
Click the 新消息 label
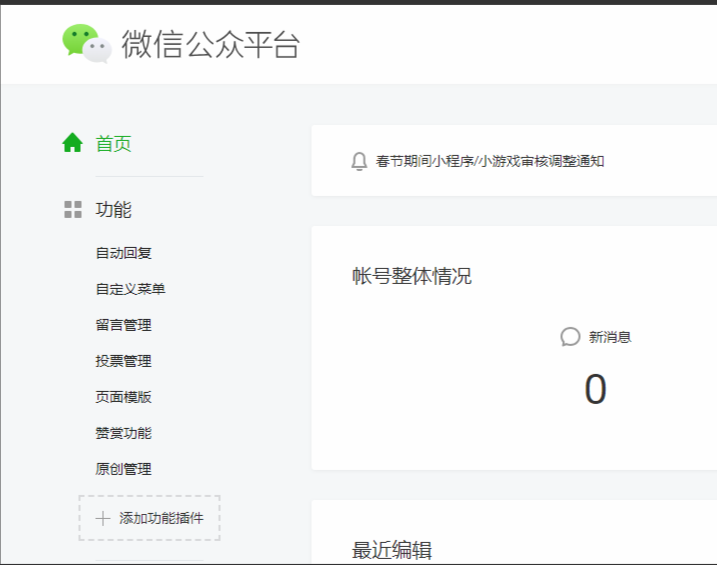(x=610, y=337)
